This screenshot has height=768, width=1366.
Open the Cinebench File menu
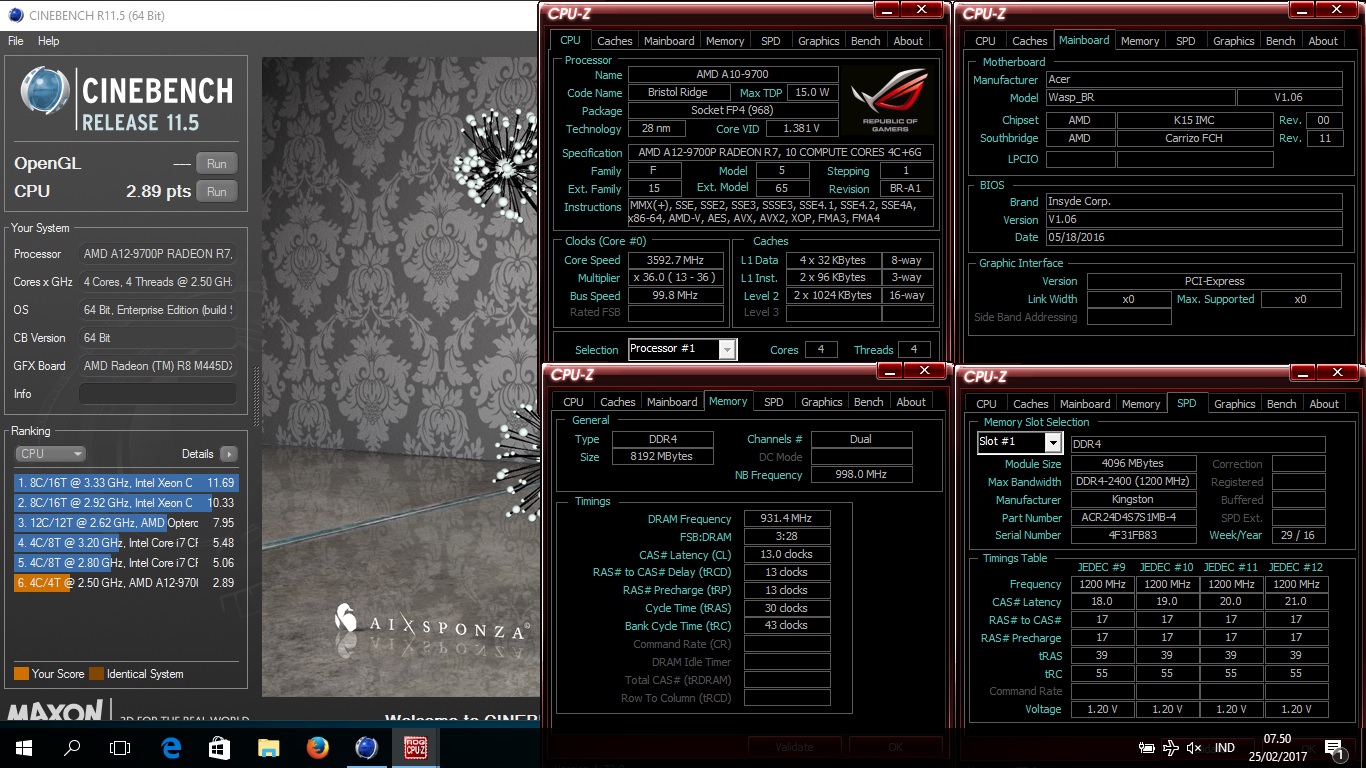pyautogui.click(x=16, y=41)
